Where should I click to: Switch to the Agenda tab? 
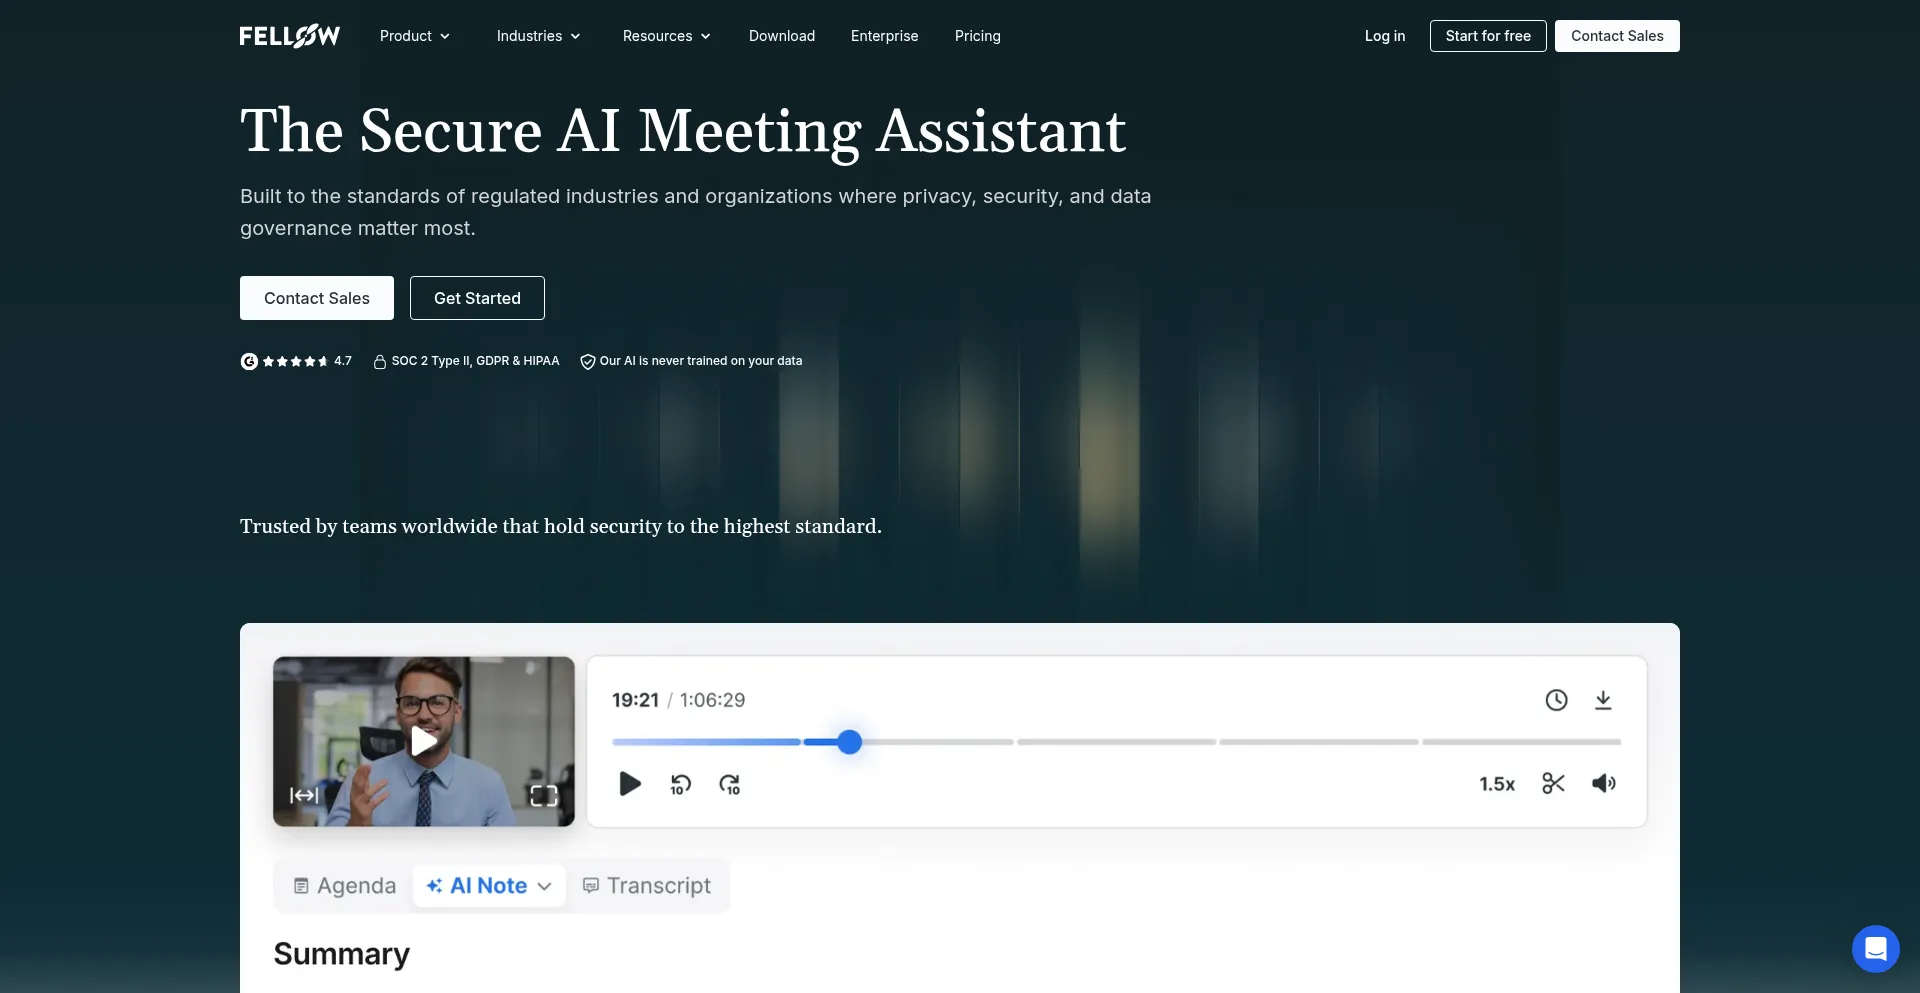pos(345,886)
